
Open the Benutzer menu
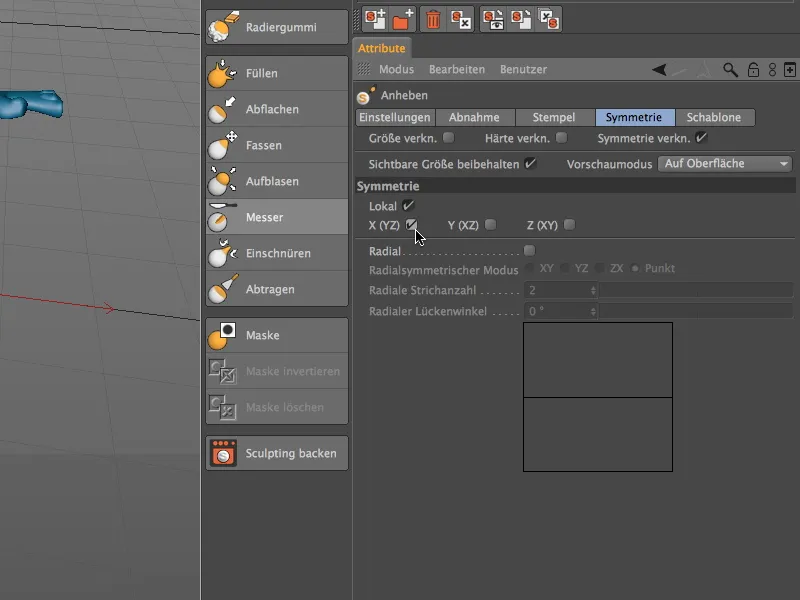[x=523, y=69]
